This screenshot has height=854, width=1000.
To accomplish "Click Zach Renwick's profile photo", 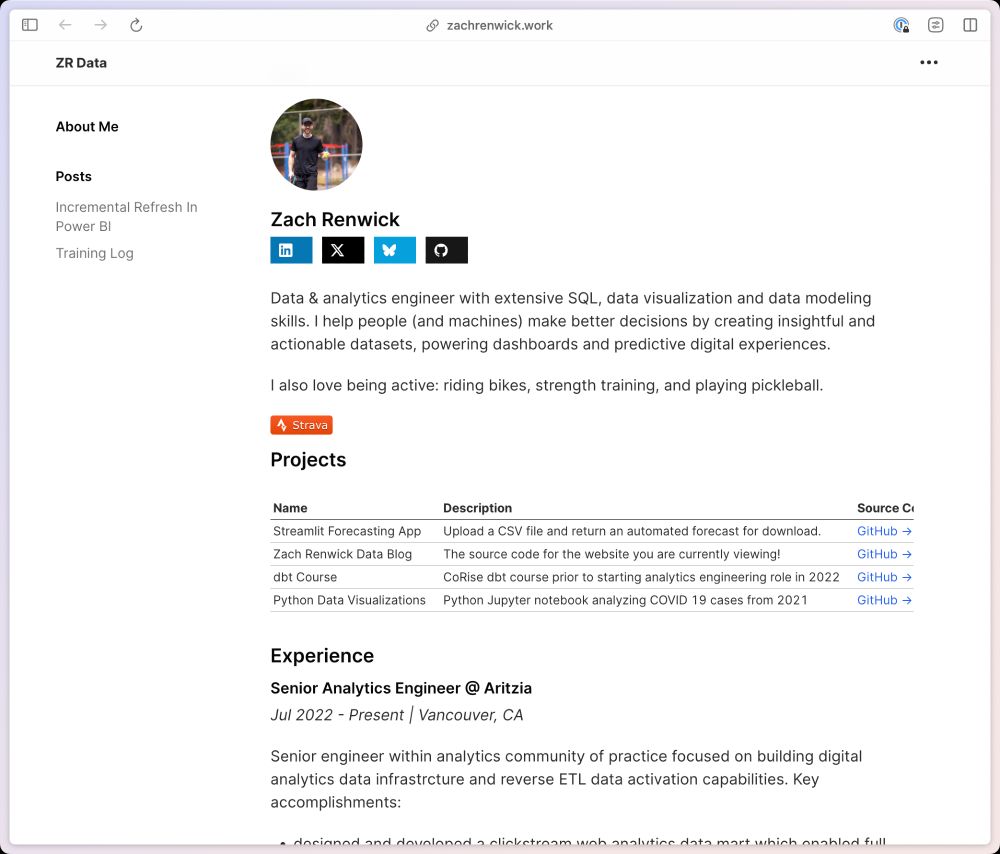I will coord(316,144).
